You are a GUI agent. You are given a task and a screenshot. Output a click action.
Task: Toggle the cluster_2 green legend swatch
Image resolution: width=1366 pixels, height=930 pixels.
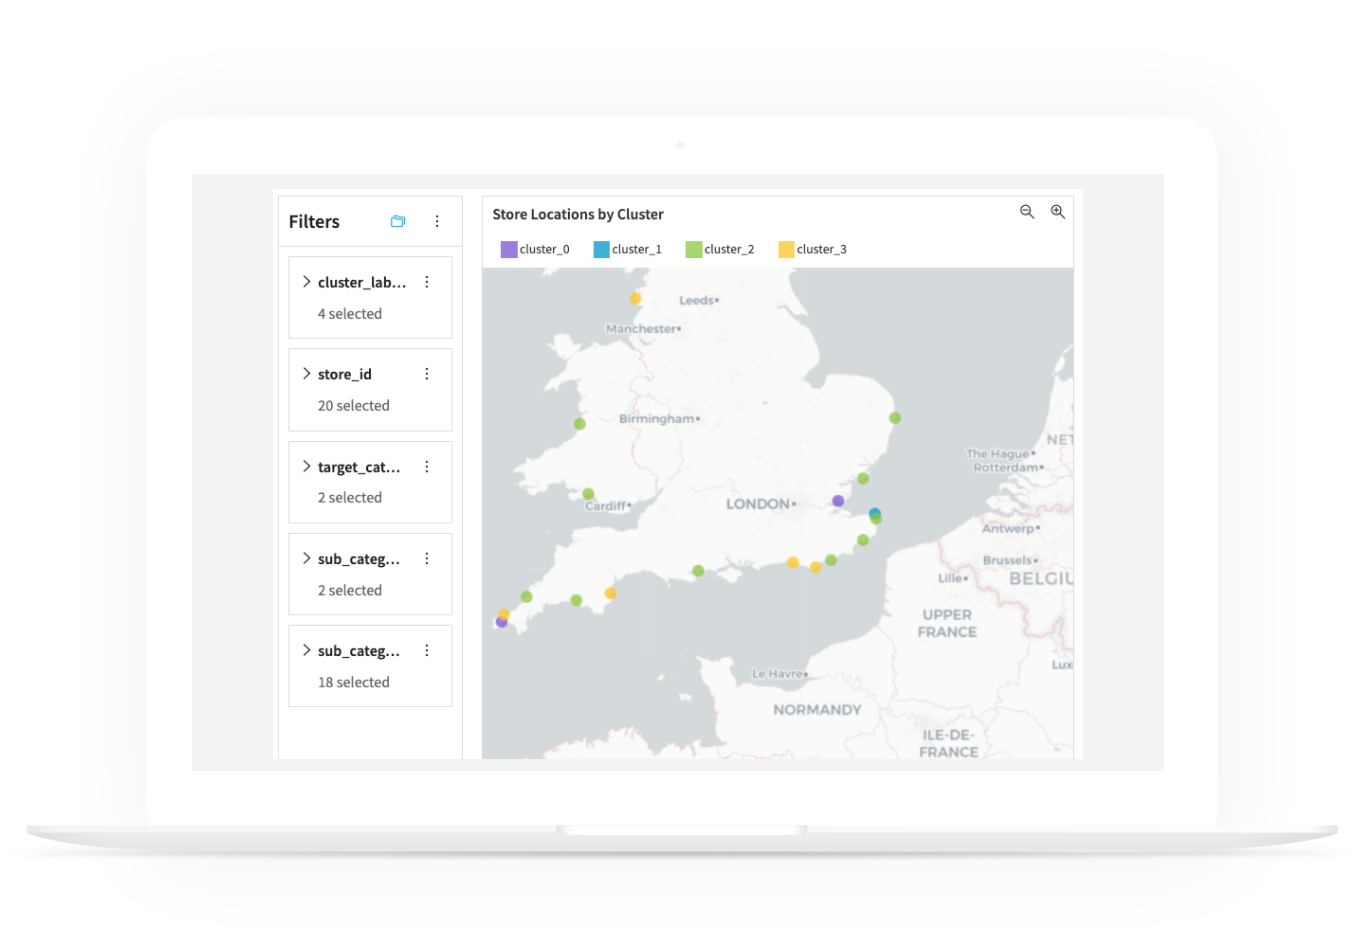click(693, 249)
